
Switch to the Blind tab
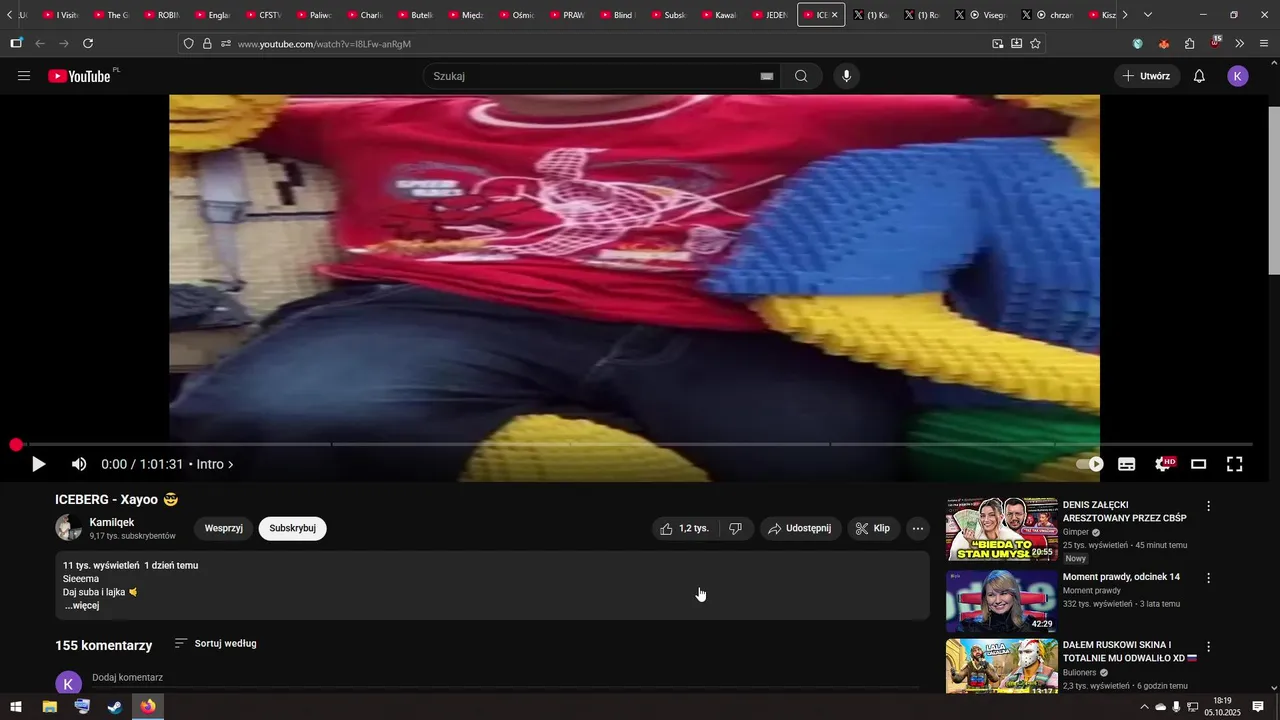618,15
